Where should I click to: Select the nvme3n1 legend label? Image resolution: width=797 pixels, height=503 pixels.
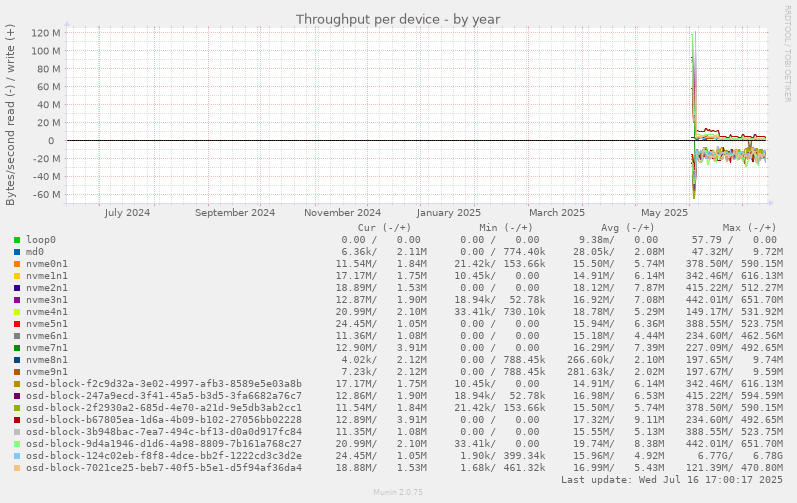tap(47, 300)
